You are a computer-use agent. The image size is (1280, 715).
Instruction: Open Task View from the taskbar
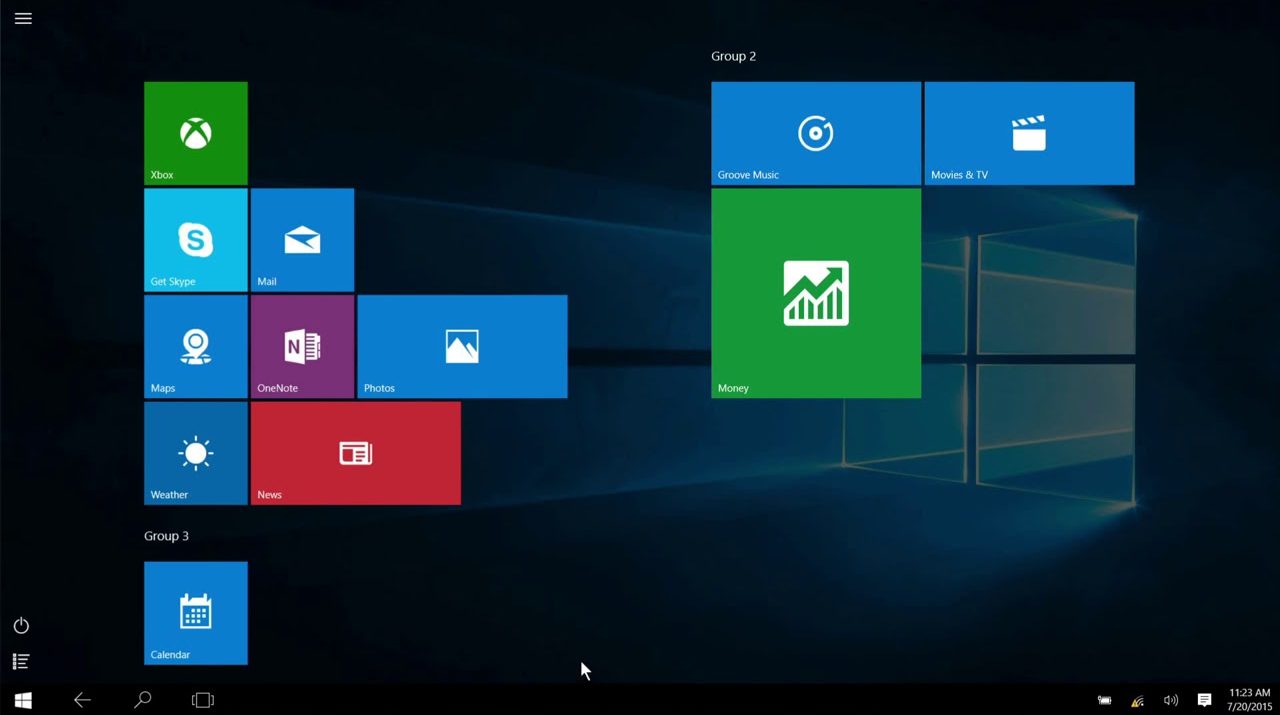pyautogui.click(x=203, y=700)
